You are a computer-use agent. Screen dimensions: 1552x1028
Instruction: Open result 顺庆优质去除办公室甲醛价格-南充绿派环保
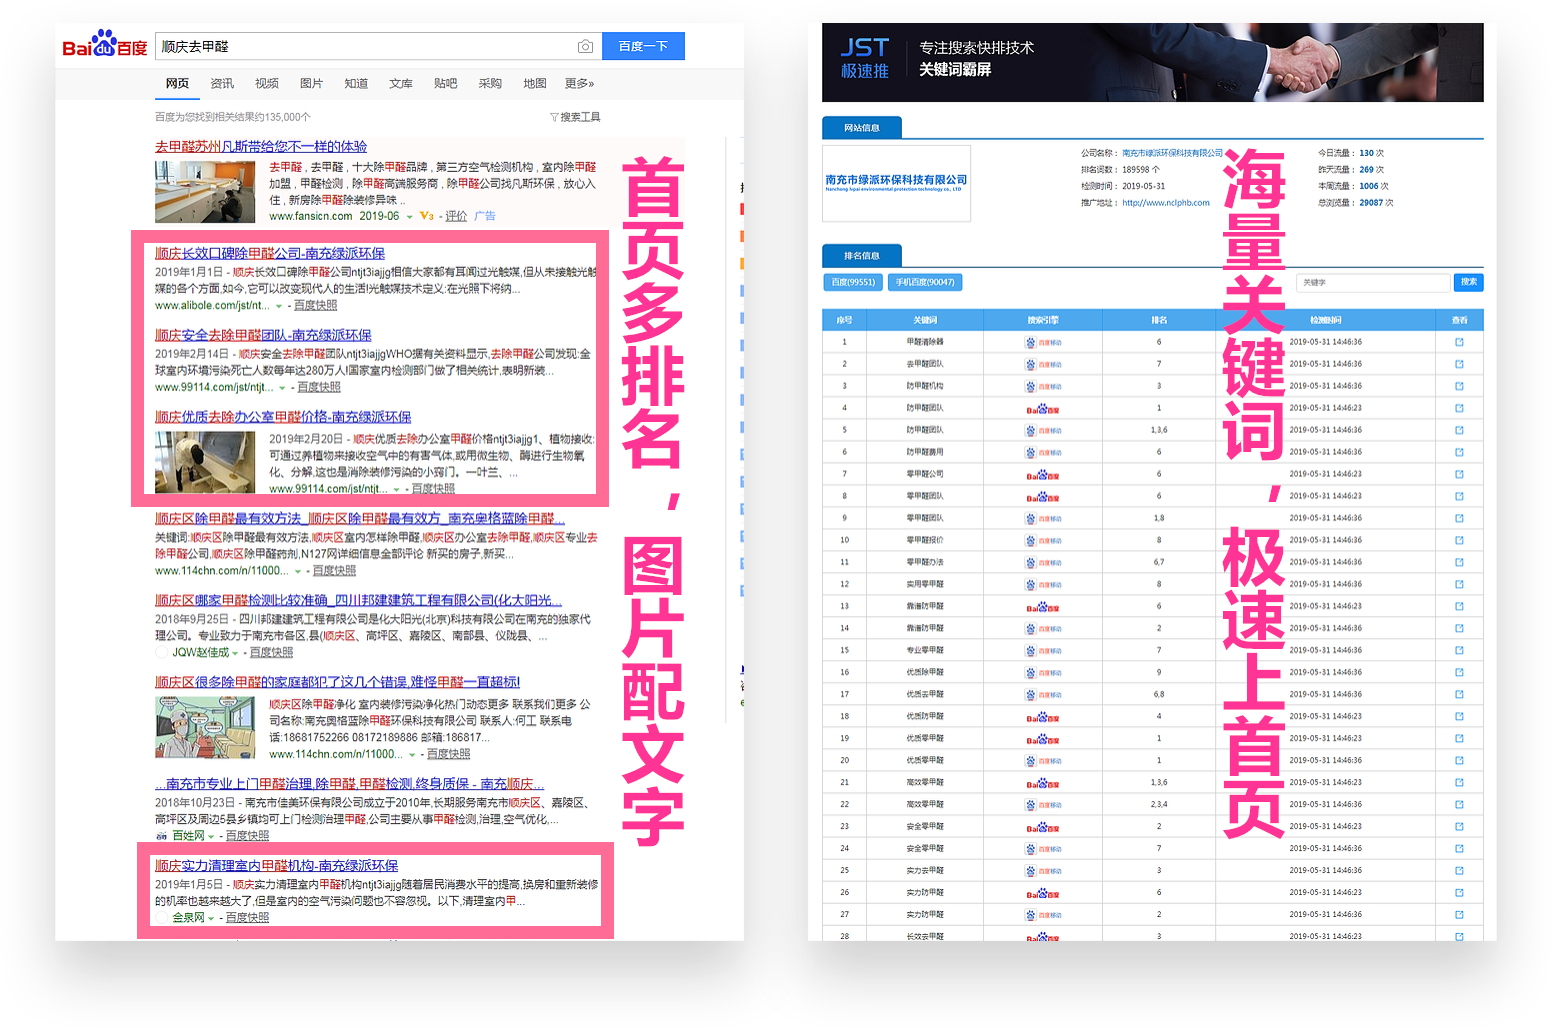283,417
